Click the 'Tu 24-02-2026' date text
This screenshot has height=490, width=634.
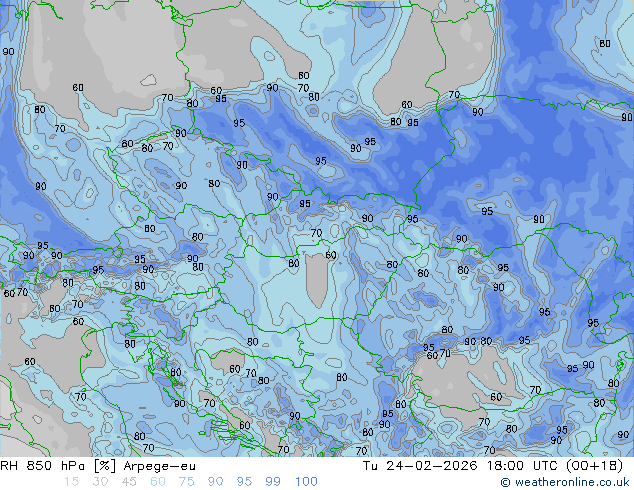tap(420, 466)
